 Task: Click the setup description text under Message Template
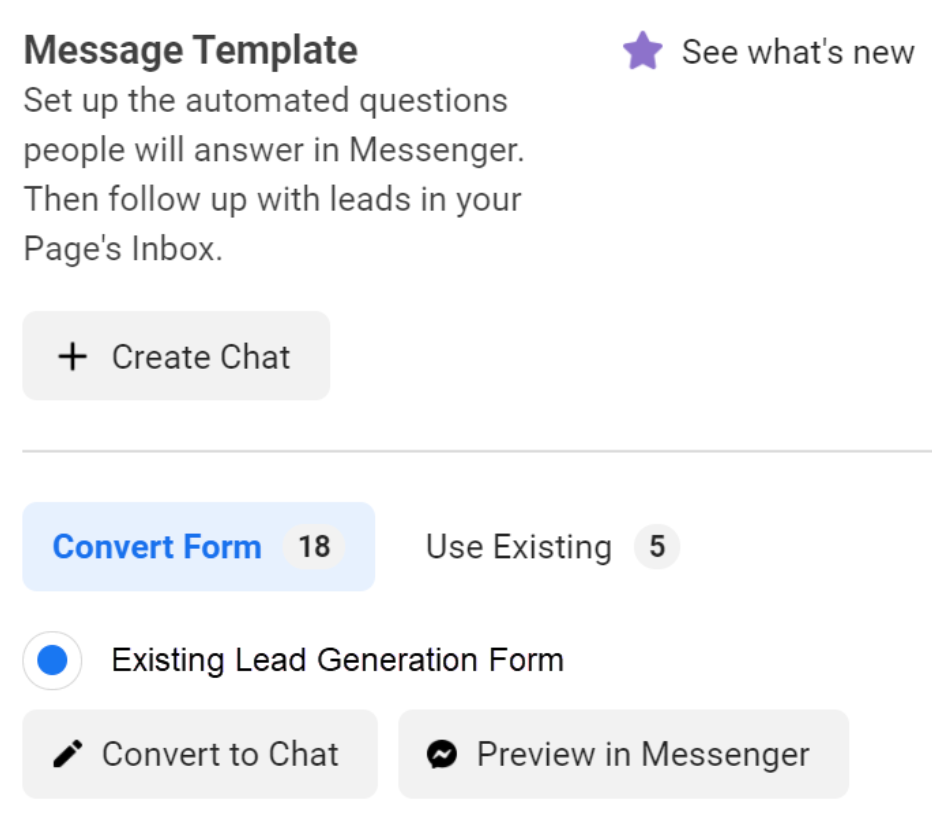(x=270, y=166)
